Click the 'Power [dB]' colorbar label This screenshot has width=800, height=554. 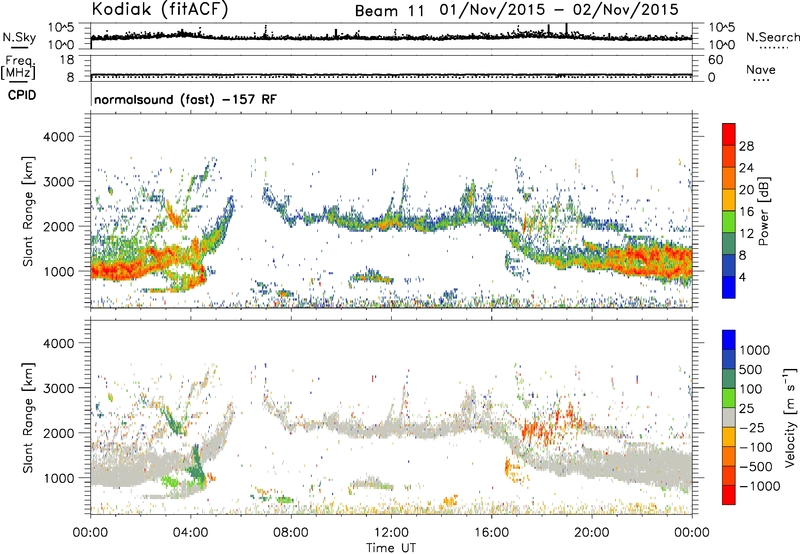click(763, 211)
